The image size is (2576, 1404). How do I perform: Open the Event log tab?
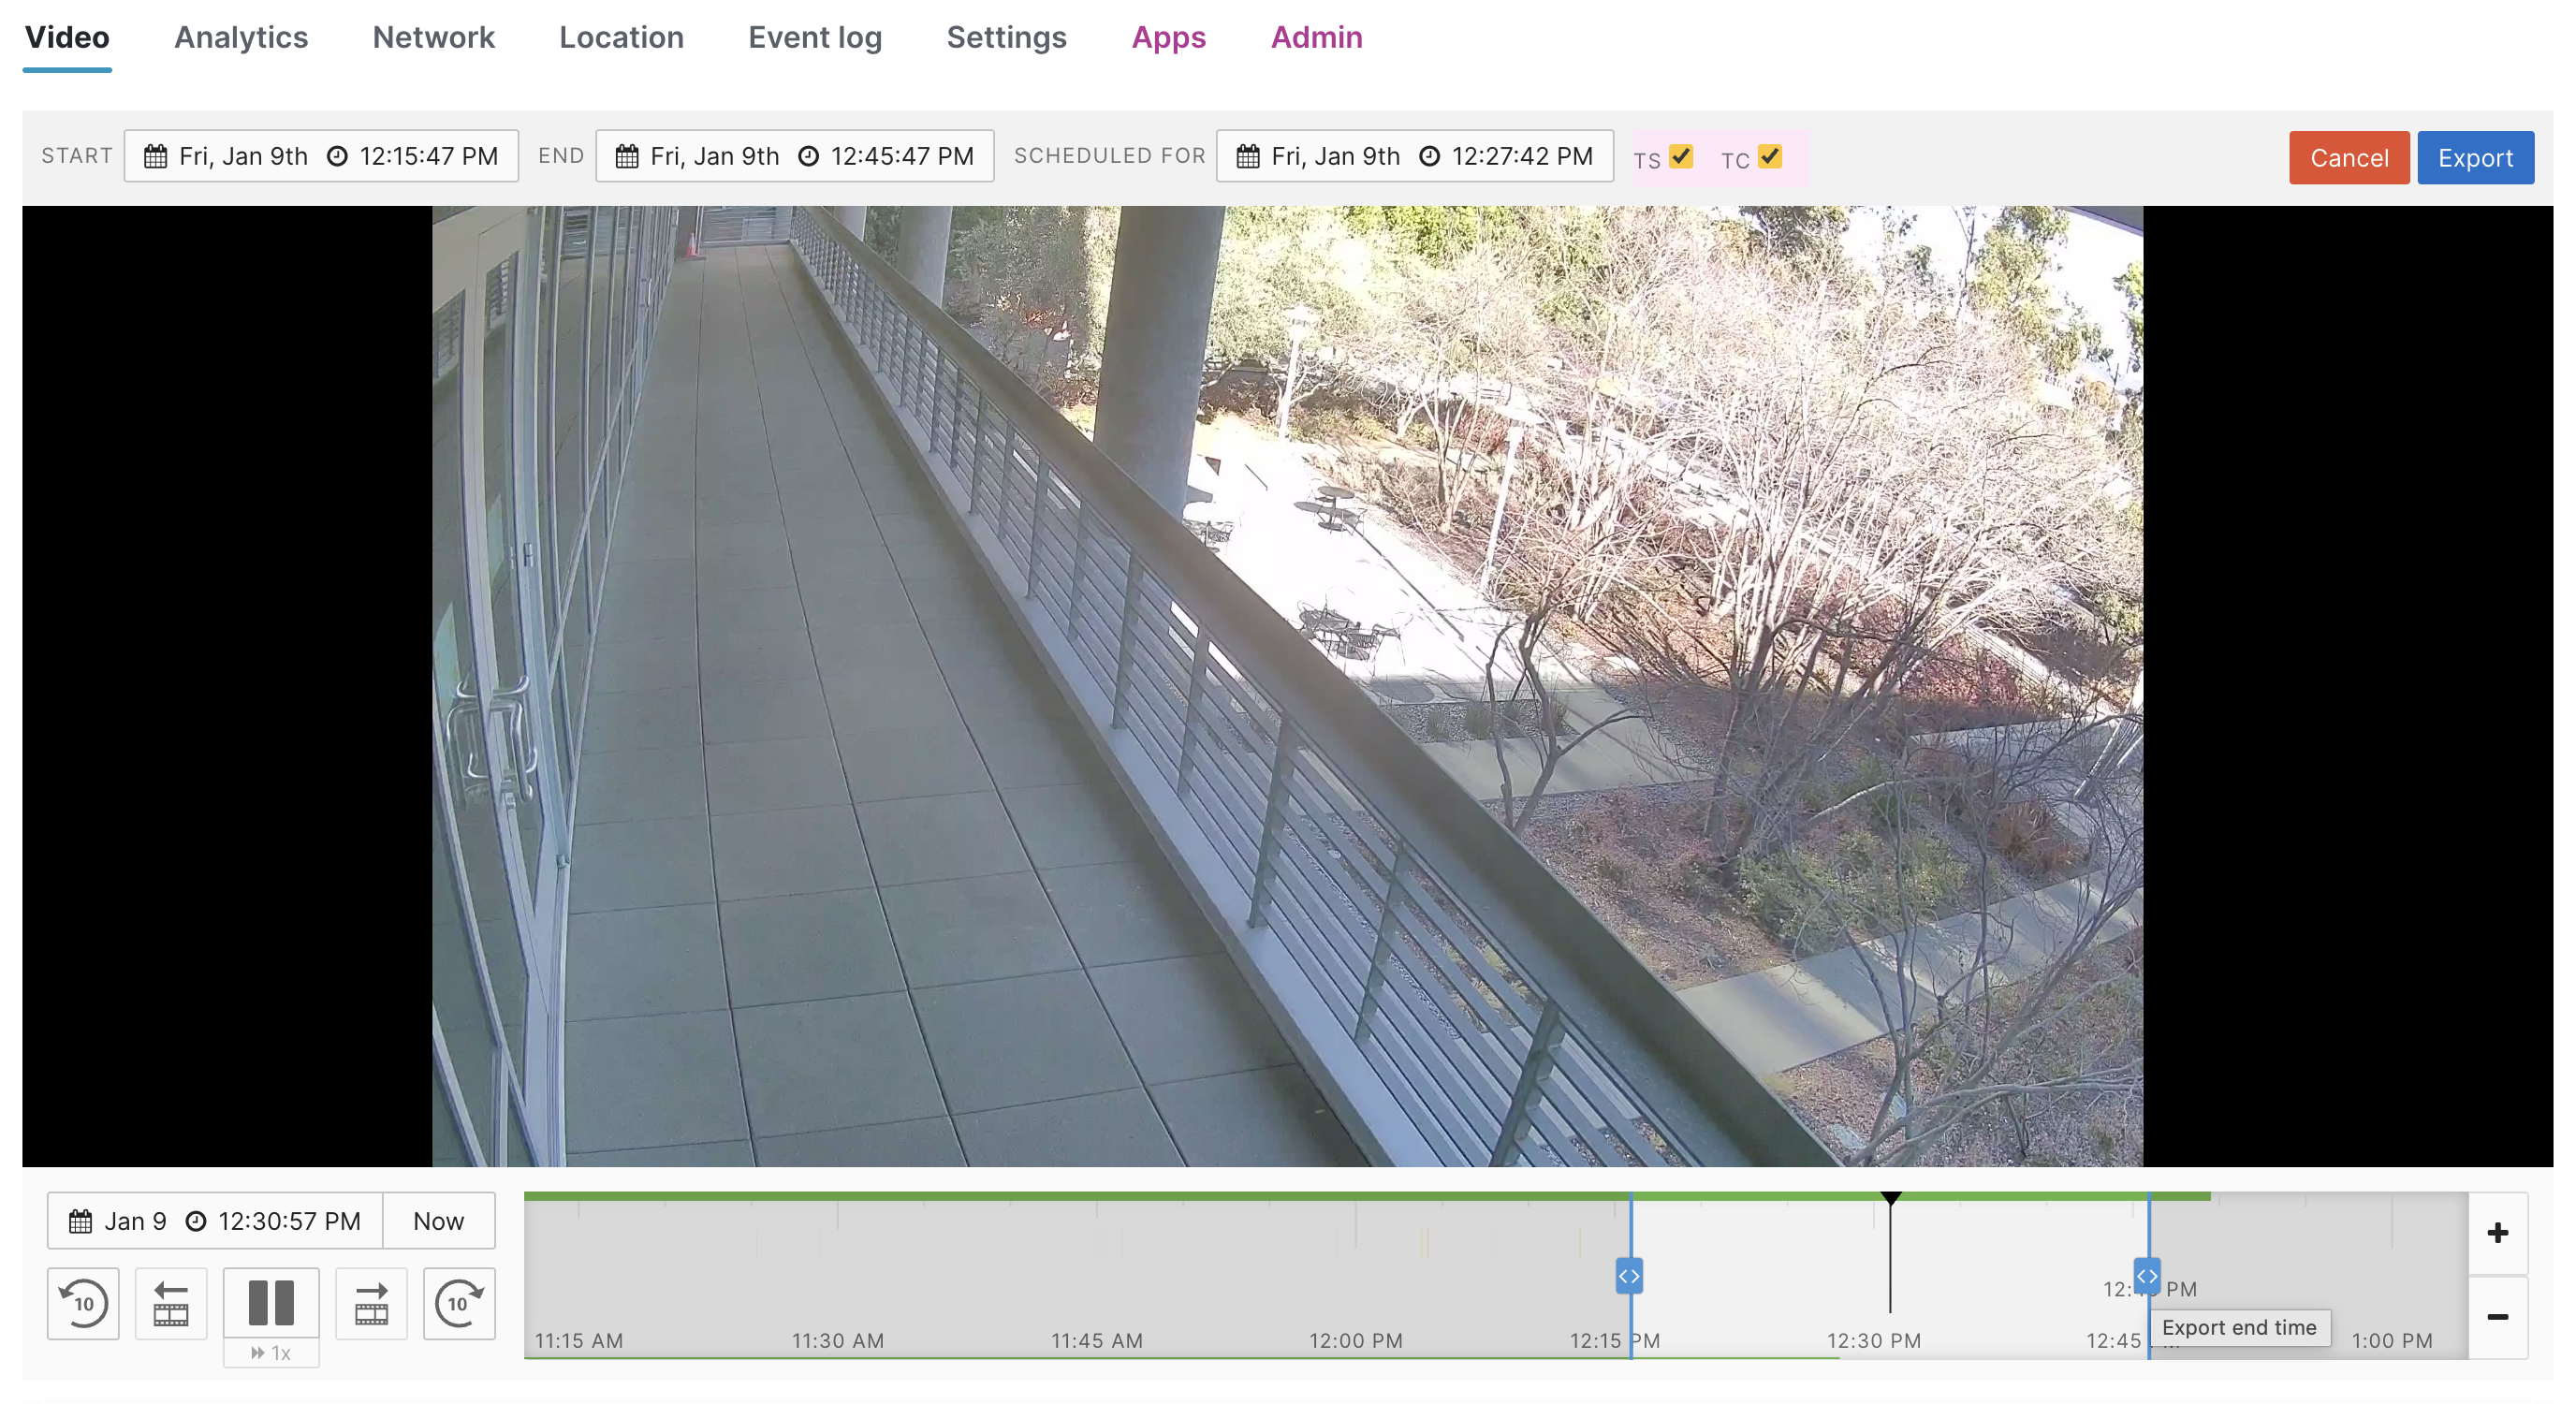coord(815,38)
